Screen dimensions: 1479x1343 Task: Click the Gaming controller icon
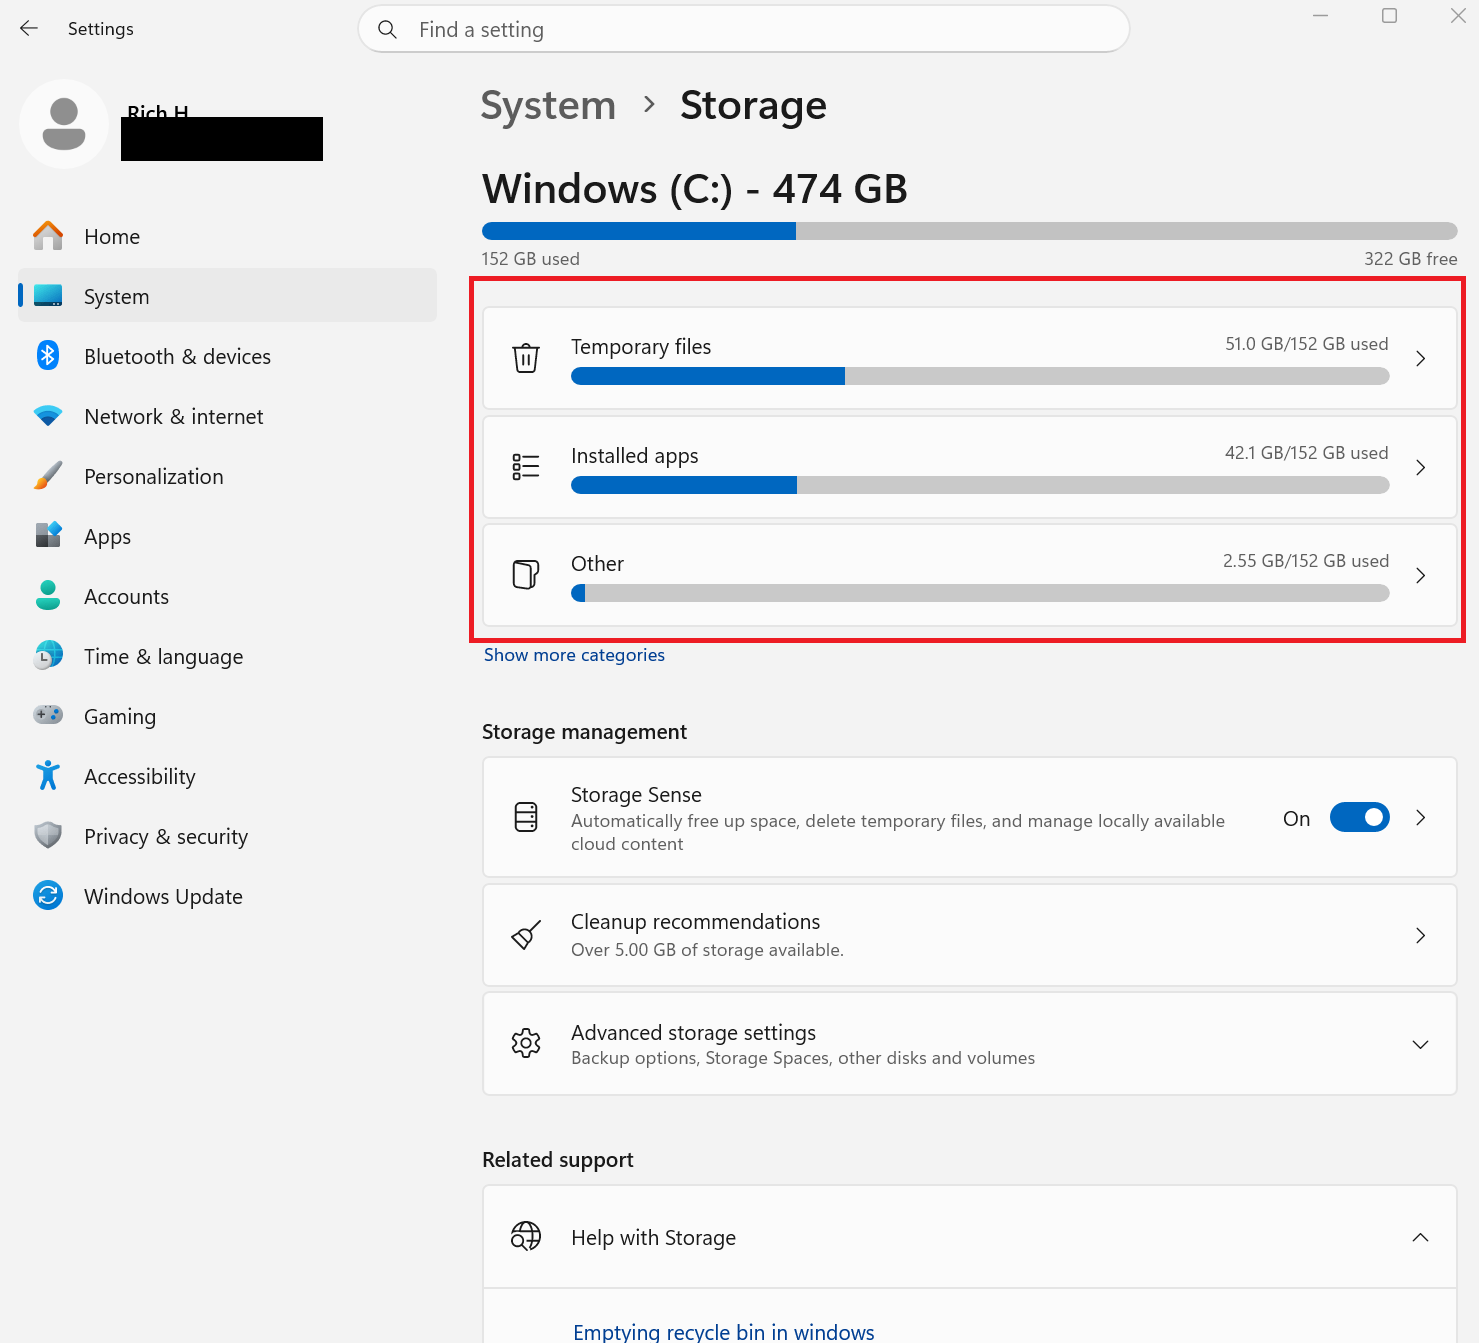48,716
